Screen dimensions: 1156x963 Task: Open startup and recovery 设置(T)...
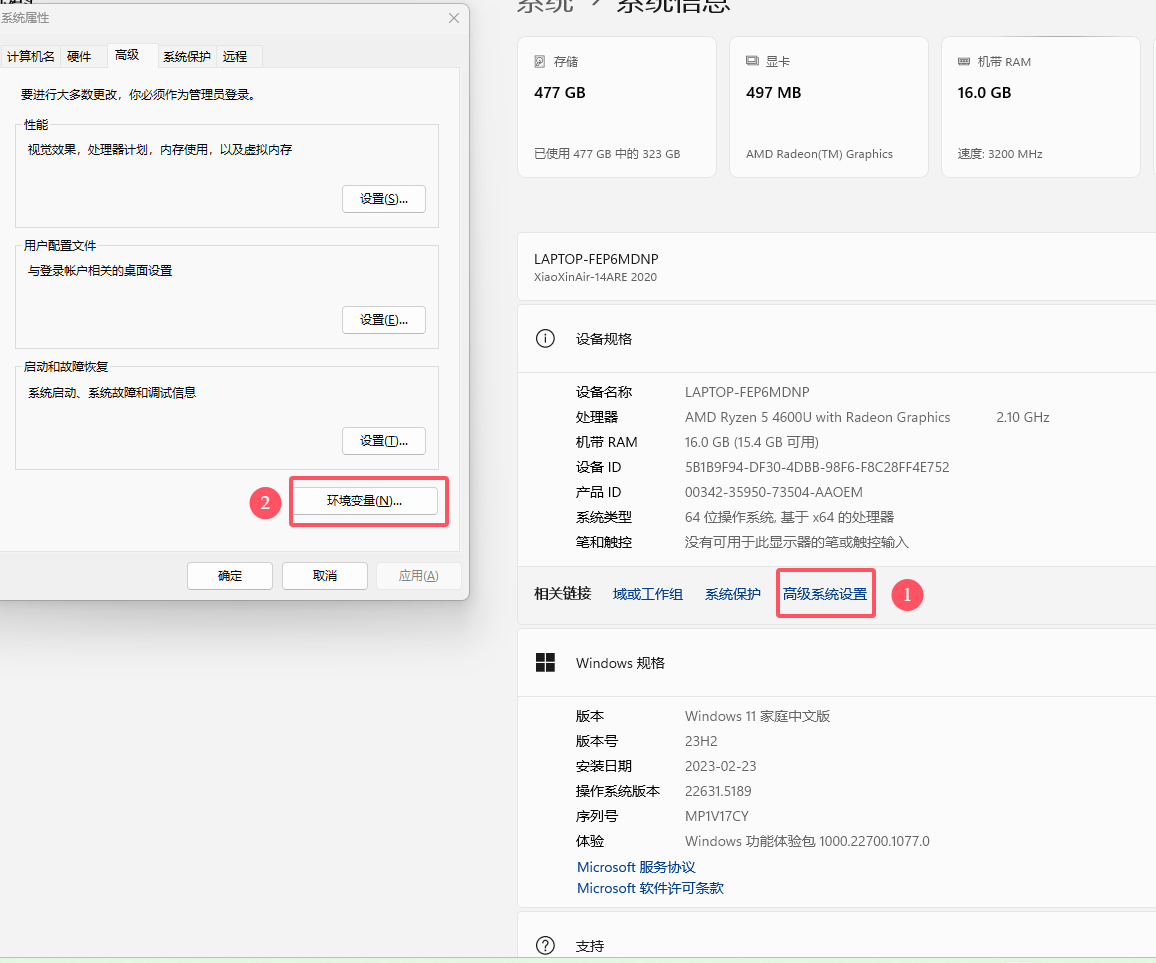tap(383, 441)
